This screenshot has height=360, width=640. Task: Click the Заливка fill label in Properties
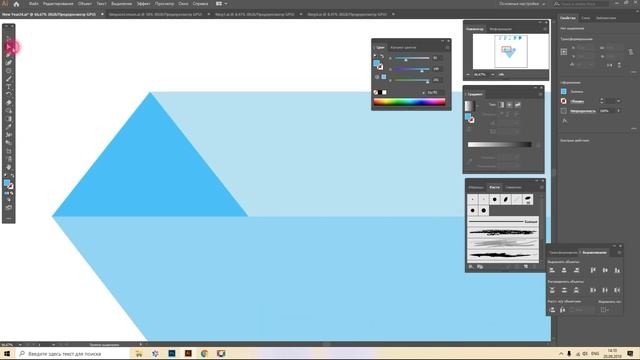(577, 91)
